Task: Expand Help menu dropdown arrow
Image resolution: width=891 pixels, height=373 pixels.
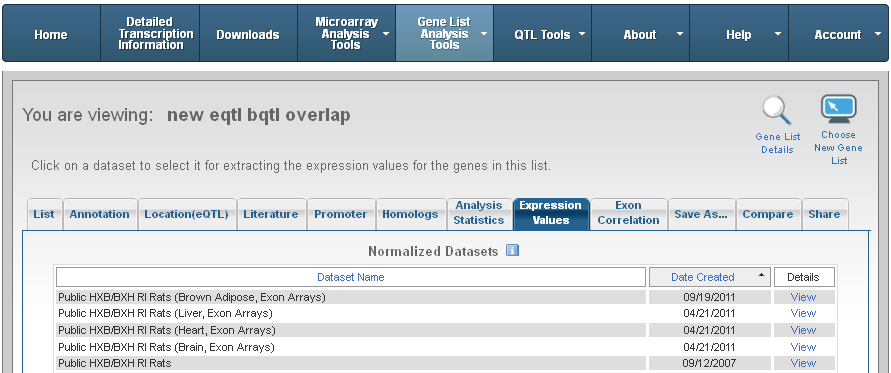Action: click(778, 34)
